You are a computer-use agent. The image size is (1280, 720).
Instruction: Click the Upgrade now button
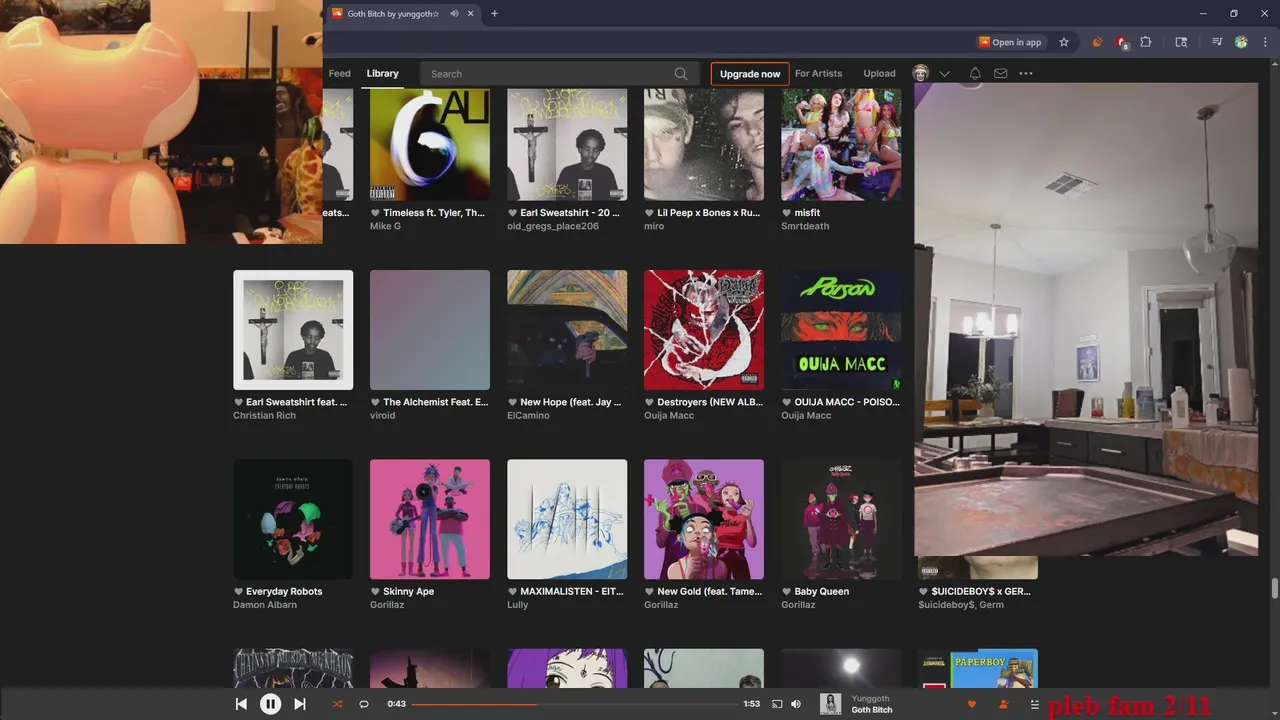coord(750,74)
